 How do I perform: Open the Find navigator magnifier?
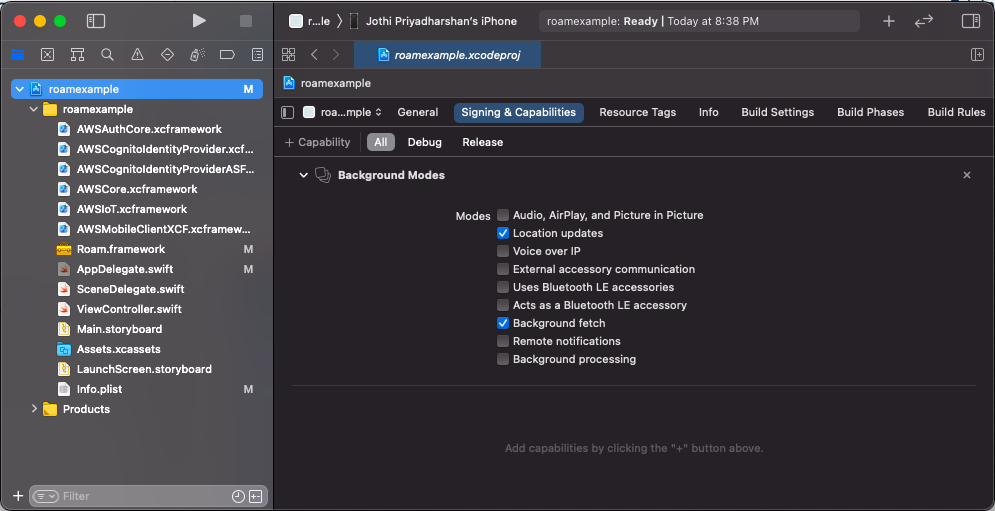107,55
